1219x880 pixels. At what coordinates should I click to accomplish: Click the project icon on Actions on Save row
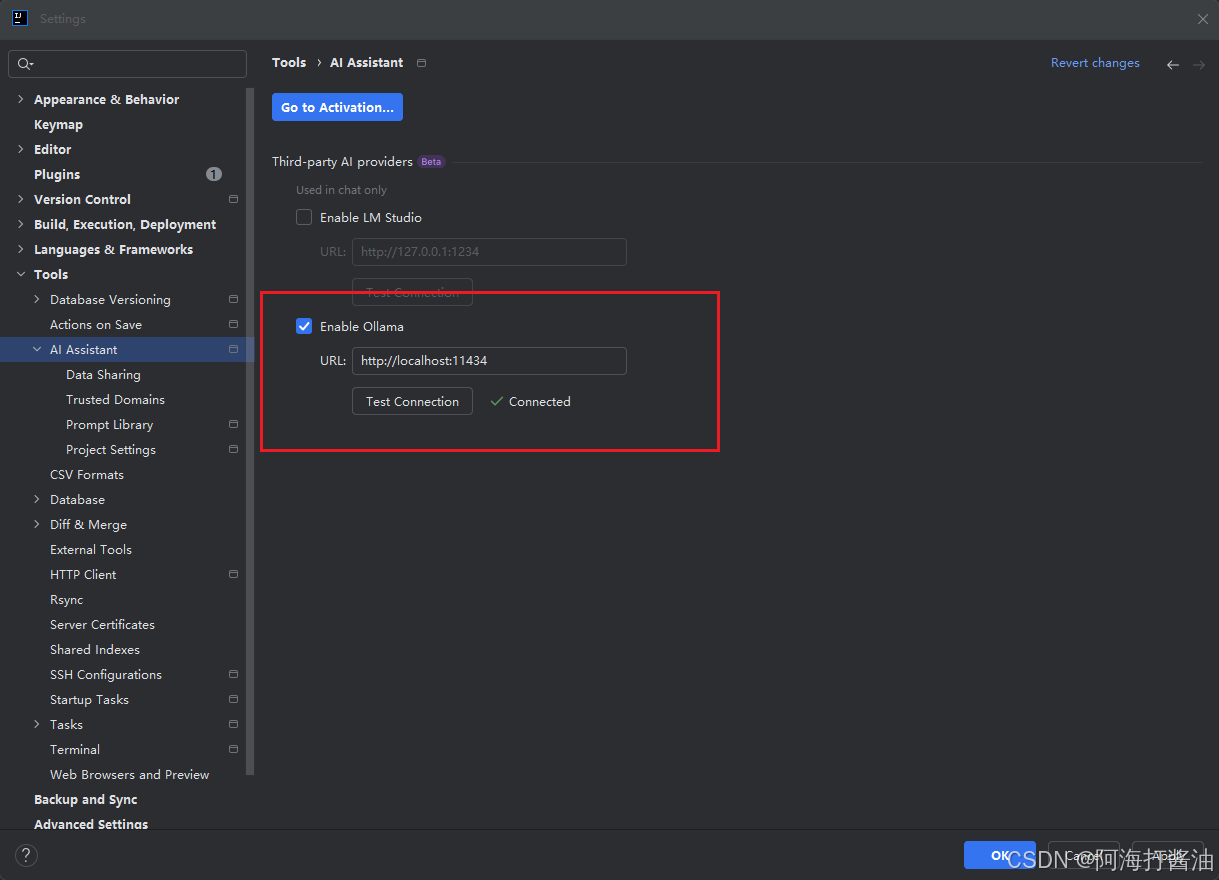click(x=233, y=324)
